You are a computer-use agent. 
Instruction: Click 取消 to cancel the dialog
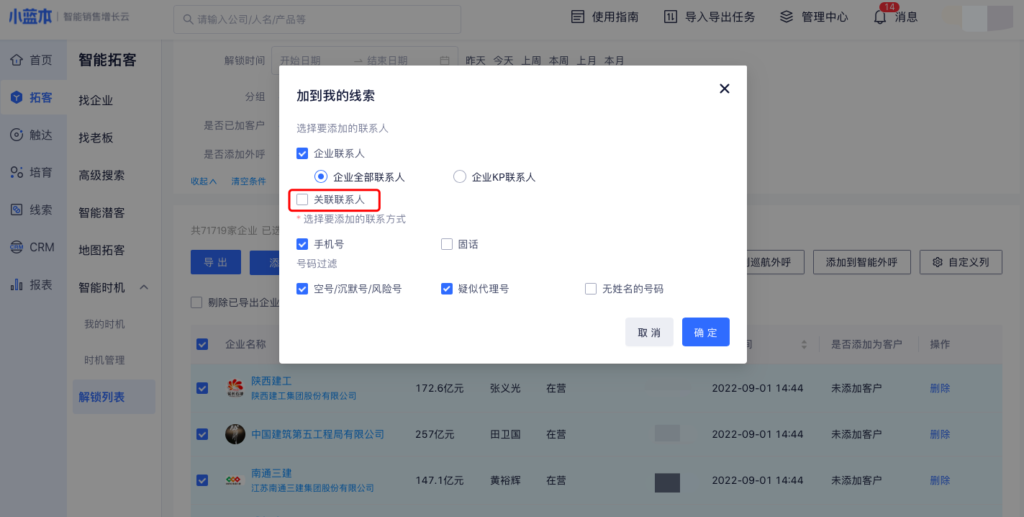648,332
